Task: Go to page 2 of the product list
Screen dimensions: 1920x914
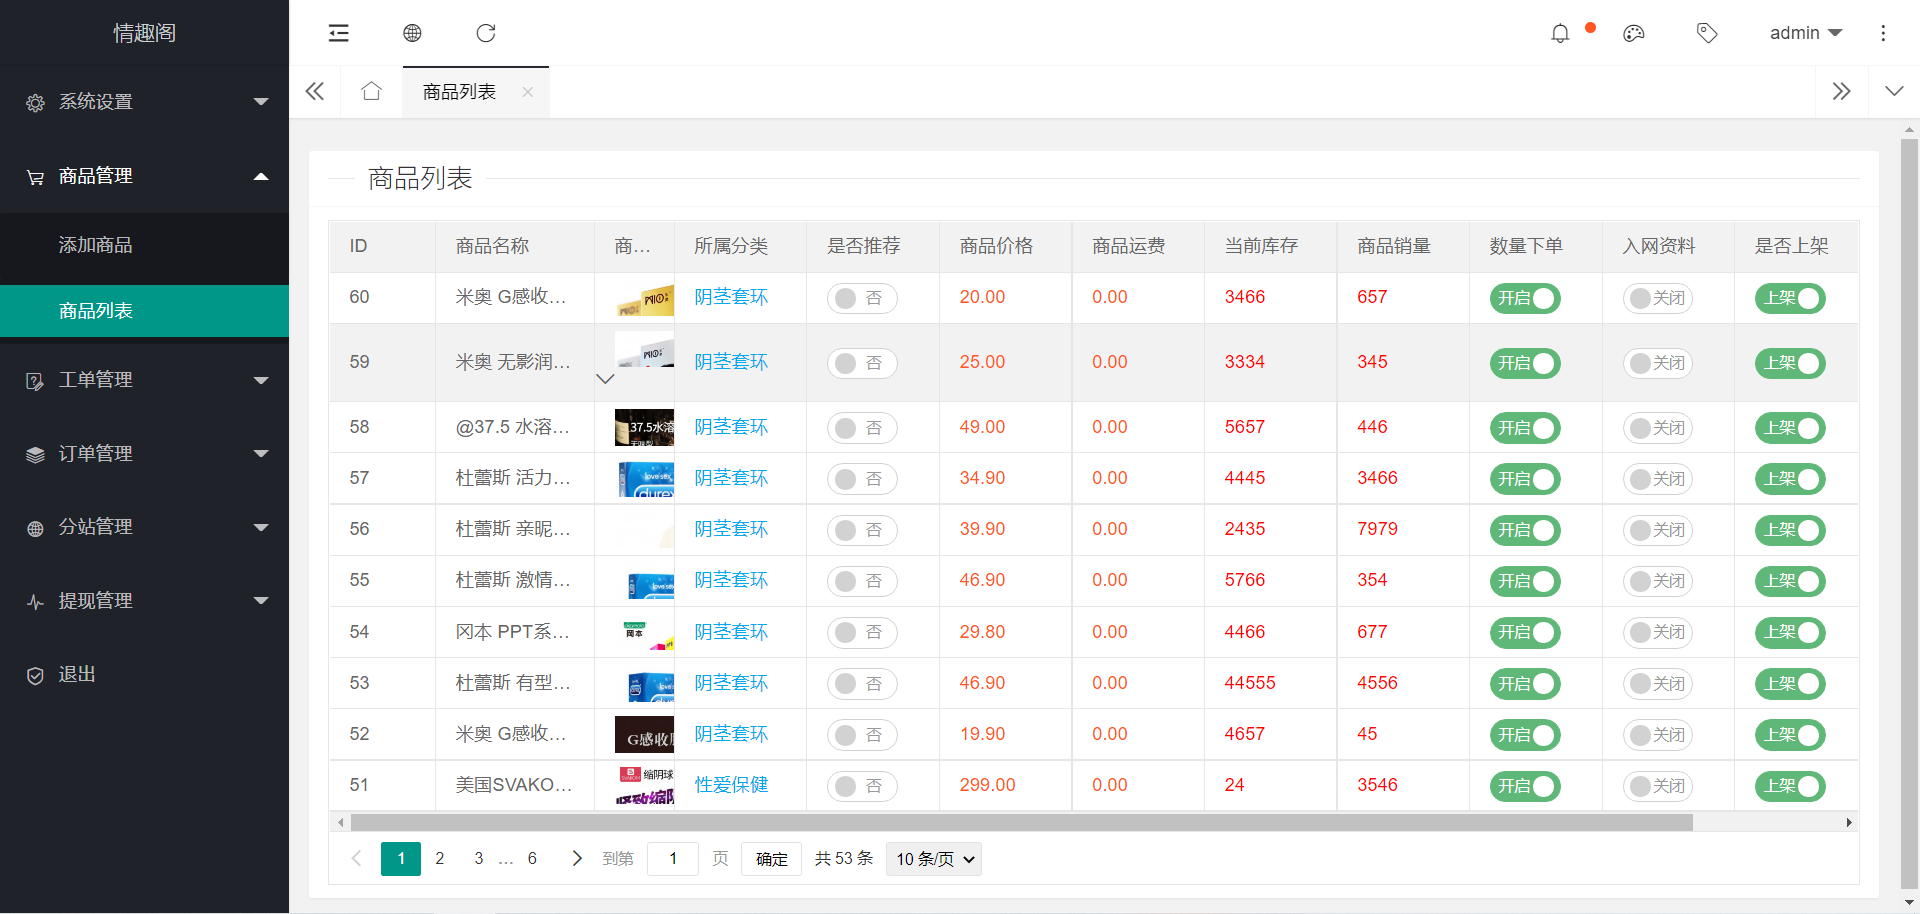Action: coord(440,859)
